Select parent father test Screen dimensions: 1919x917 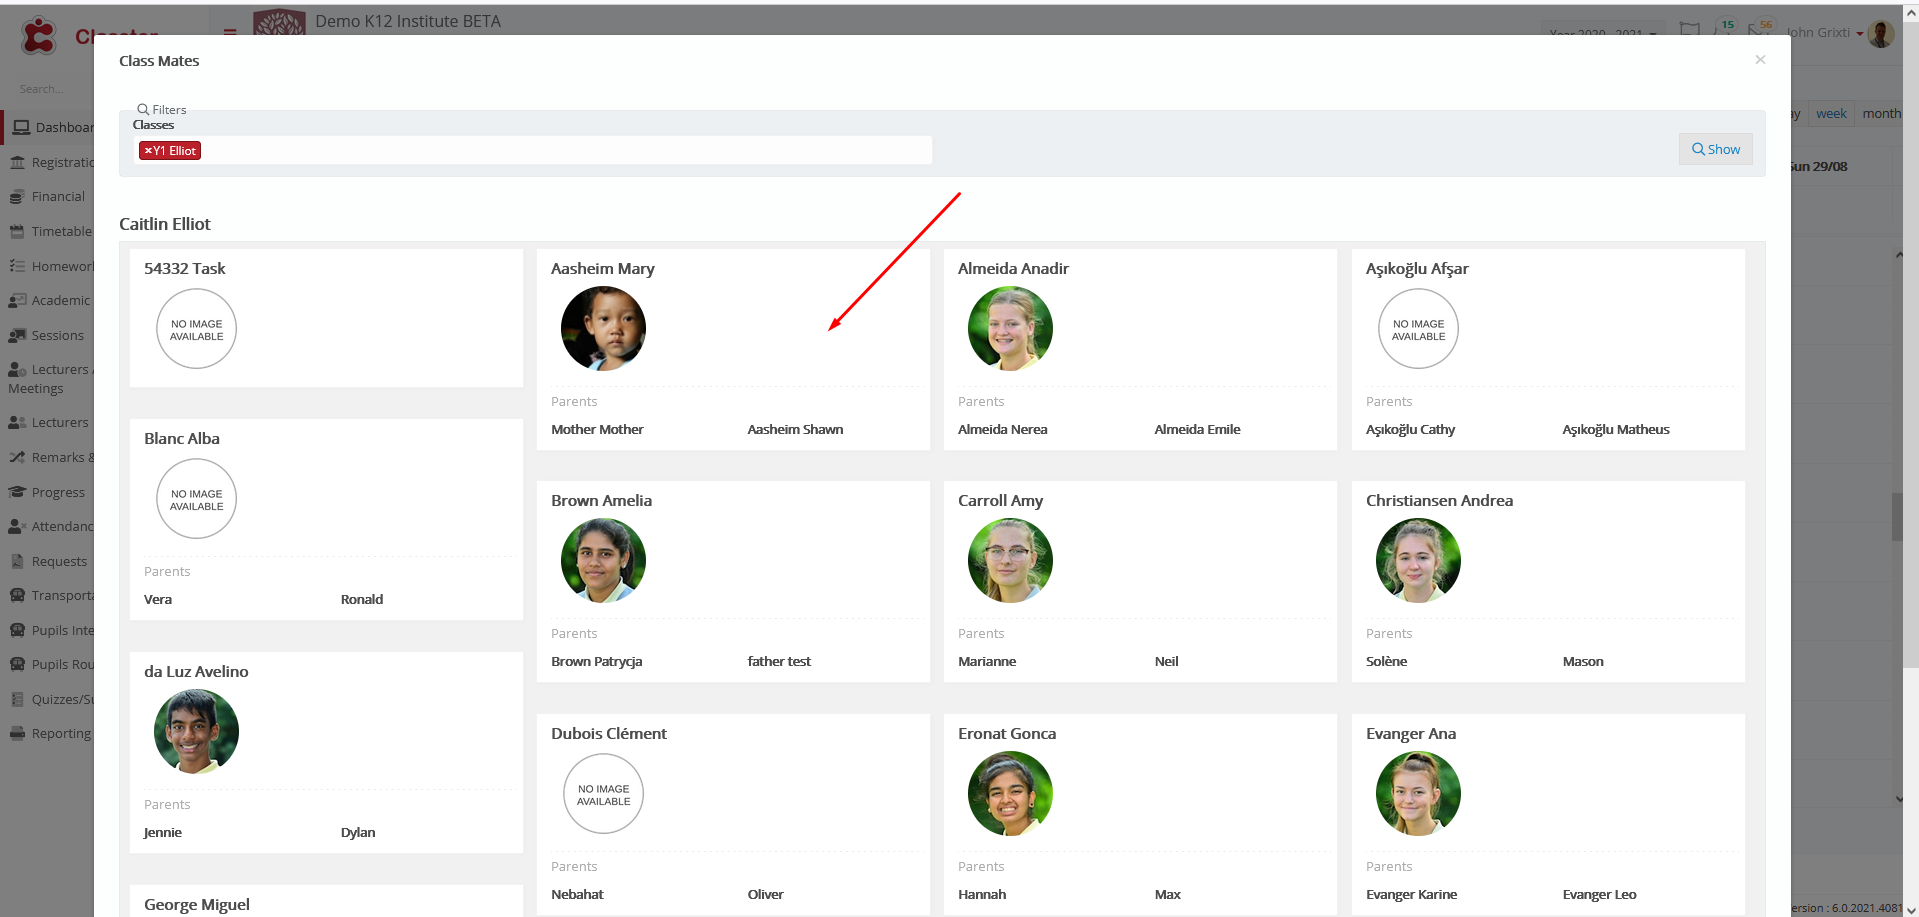[779, 661]
